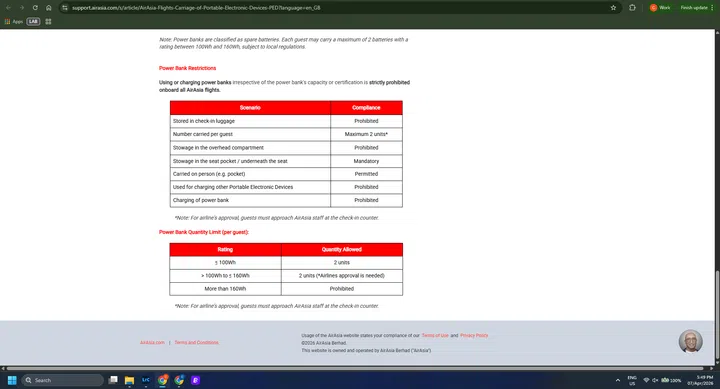Image resolution: width=720 pixels, height=389 pixels.
Task: Click the Rating column header
Action: 225,249
